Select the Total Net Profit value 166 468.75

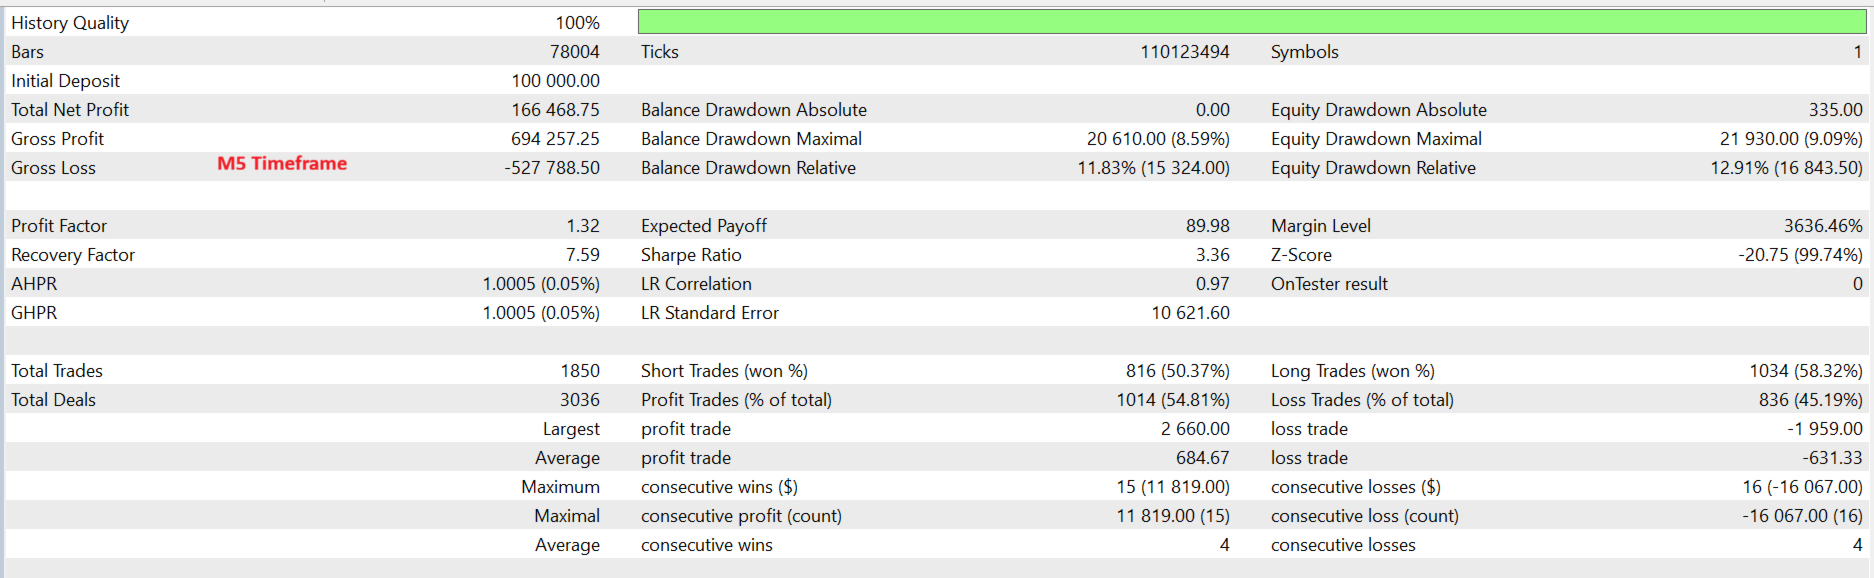(x=555, y=110)
